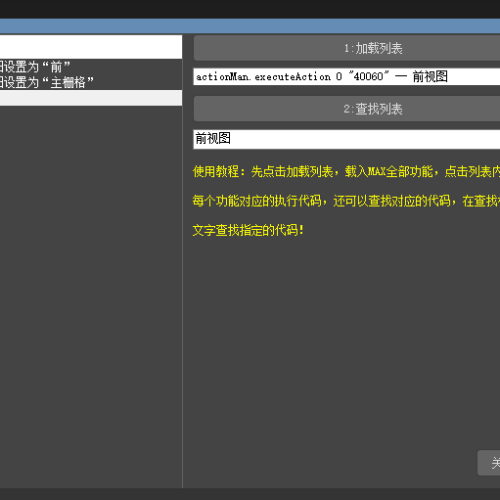Select the highlighted blank row below 主栅格

(x=91, y=98)
